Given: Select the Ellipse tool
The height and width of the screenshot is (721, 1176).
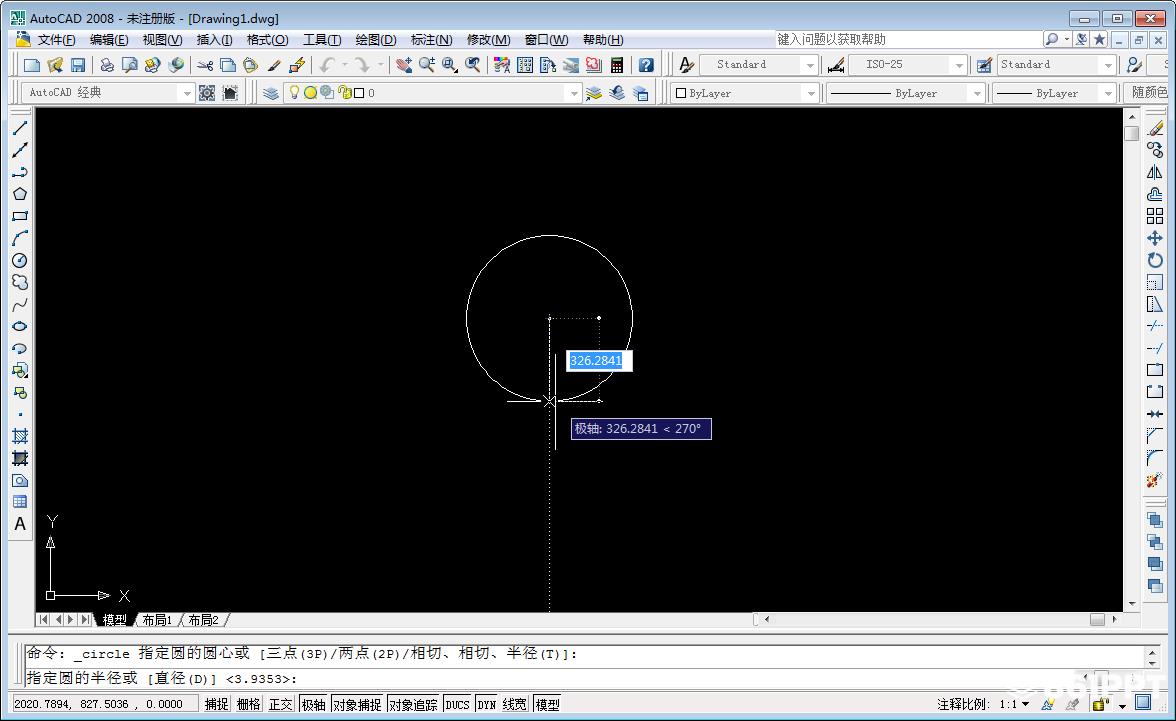Looking at the screenshot, I should coord(20,326).
